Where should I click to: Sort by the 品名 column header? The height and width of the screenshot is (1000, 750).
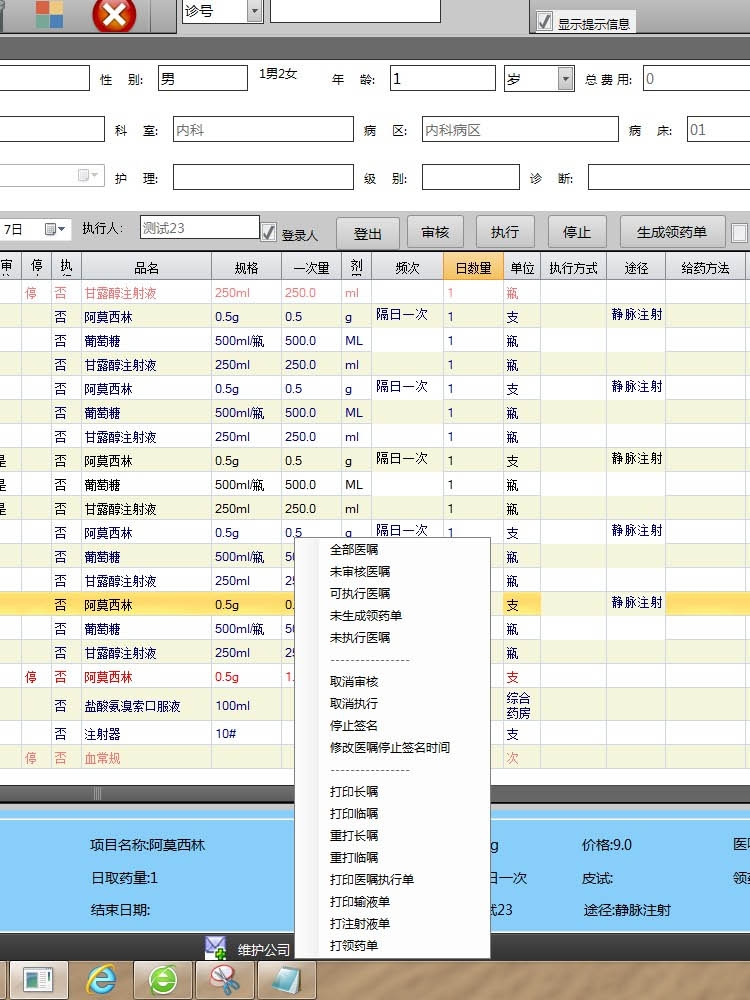pos(147,268)
